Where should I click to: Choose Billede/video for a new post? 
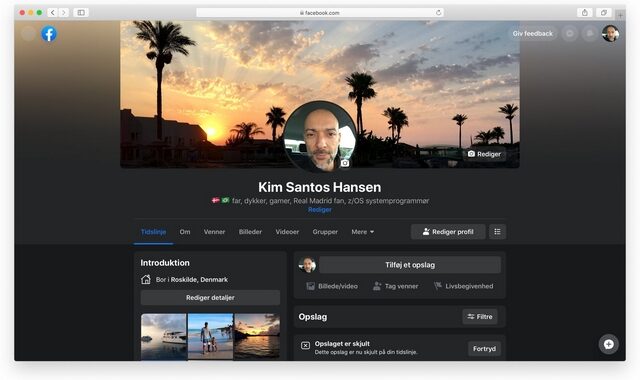click(x=332, y=286)
